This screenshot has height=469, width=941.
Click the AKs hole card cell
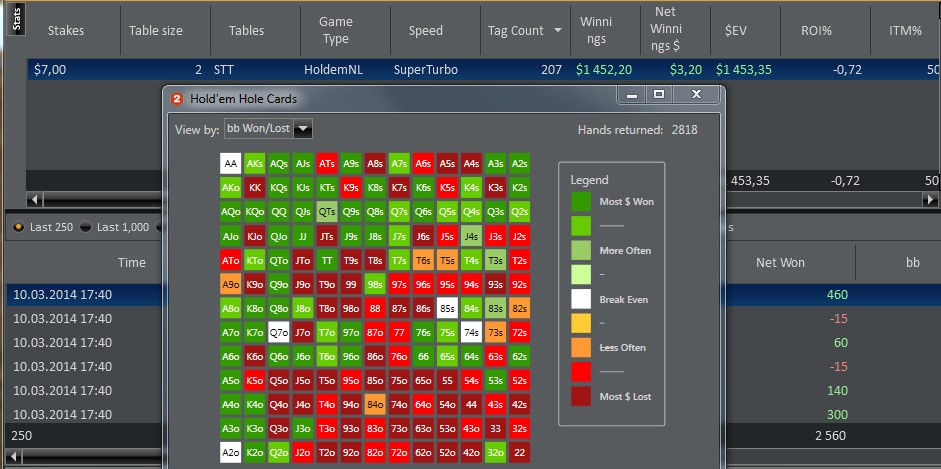coord(254,163)
